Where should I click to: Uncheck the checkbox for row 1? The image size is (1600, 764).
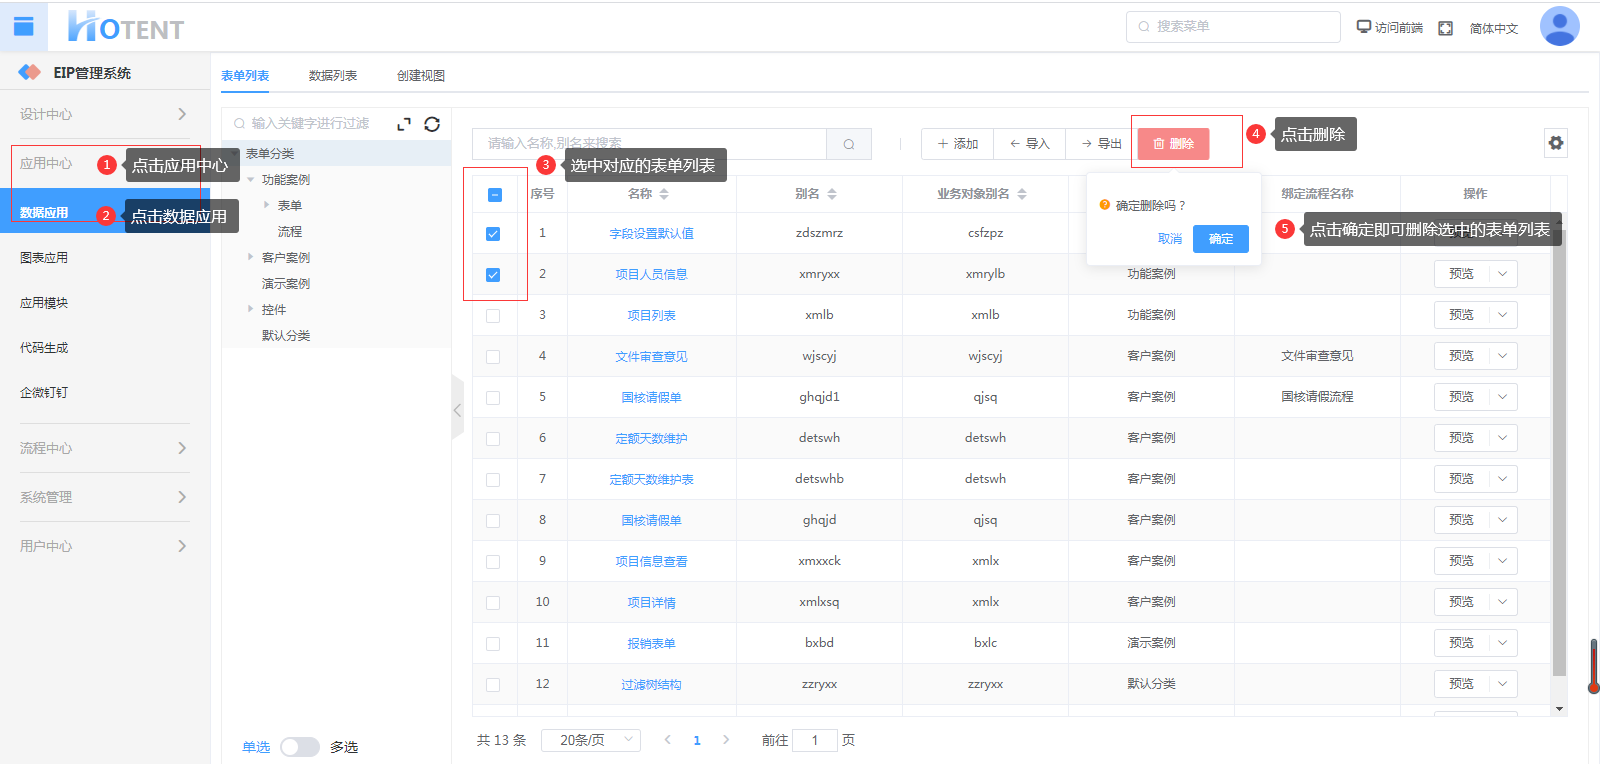(x=493, y=234)
